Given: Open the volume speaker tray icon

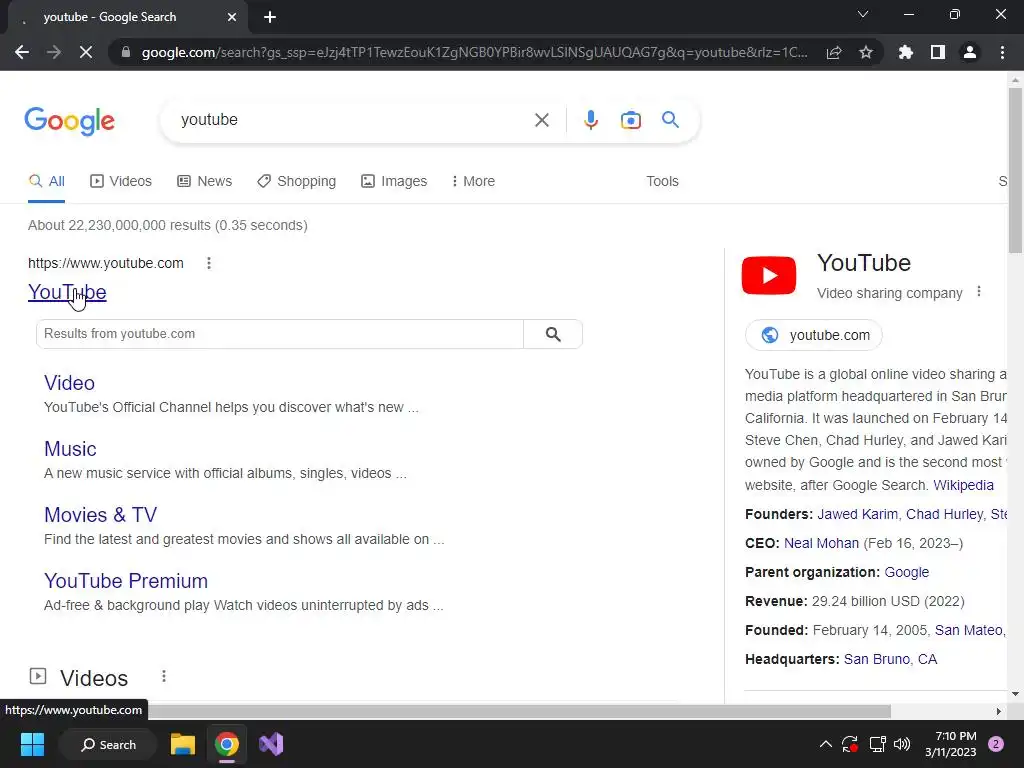Looking at the screenshot, I should (x=902, y=744).
